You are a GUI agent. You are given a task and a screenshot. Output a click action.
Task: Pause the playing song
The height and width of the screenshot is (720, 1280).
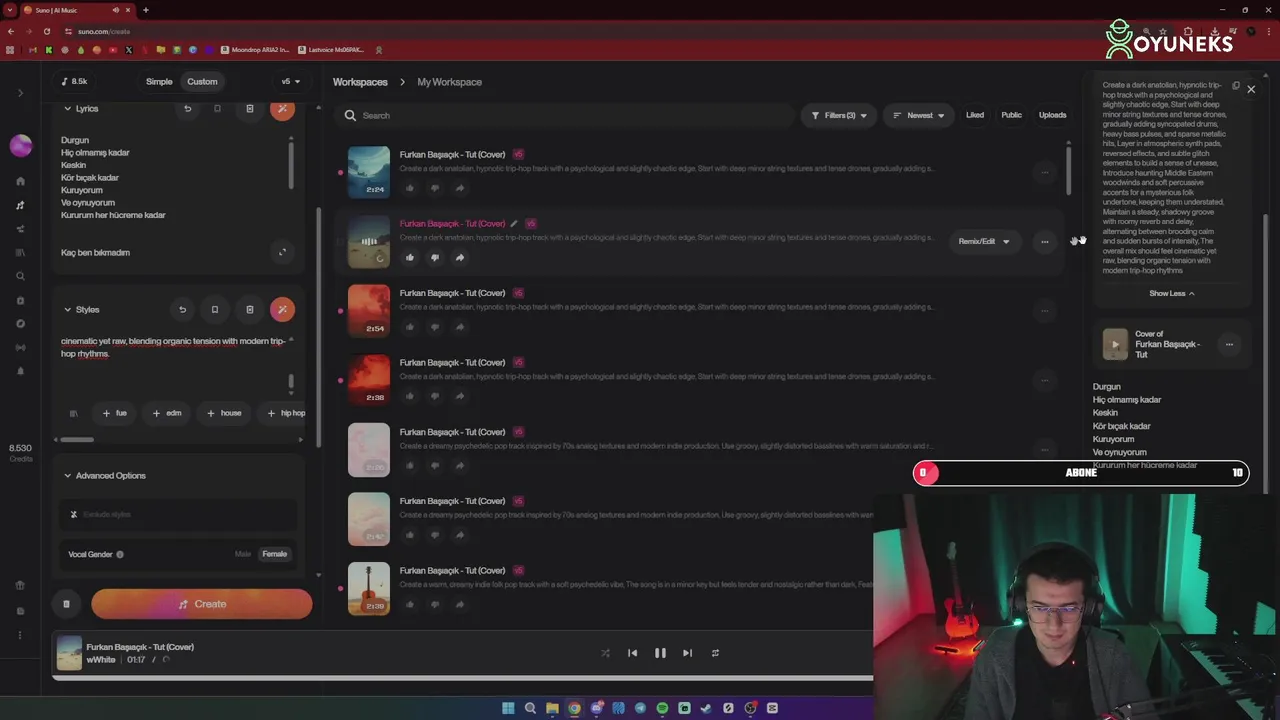click(660, 653)
